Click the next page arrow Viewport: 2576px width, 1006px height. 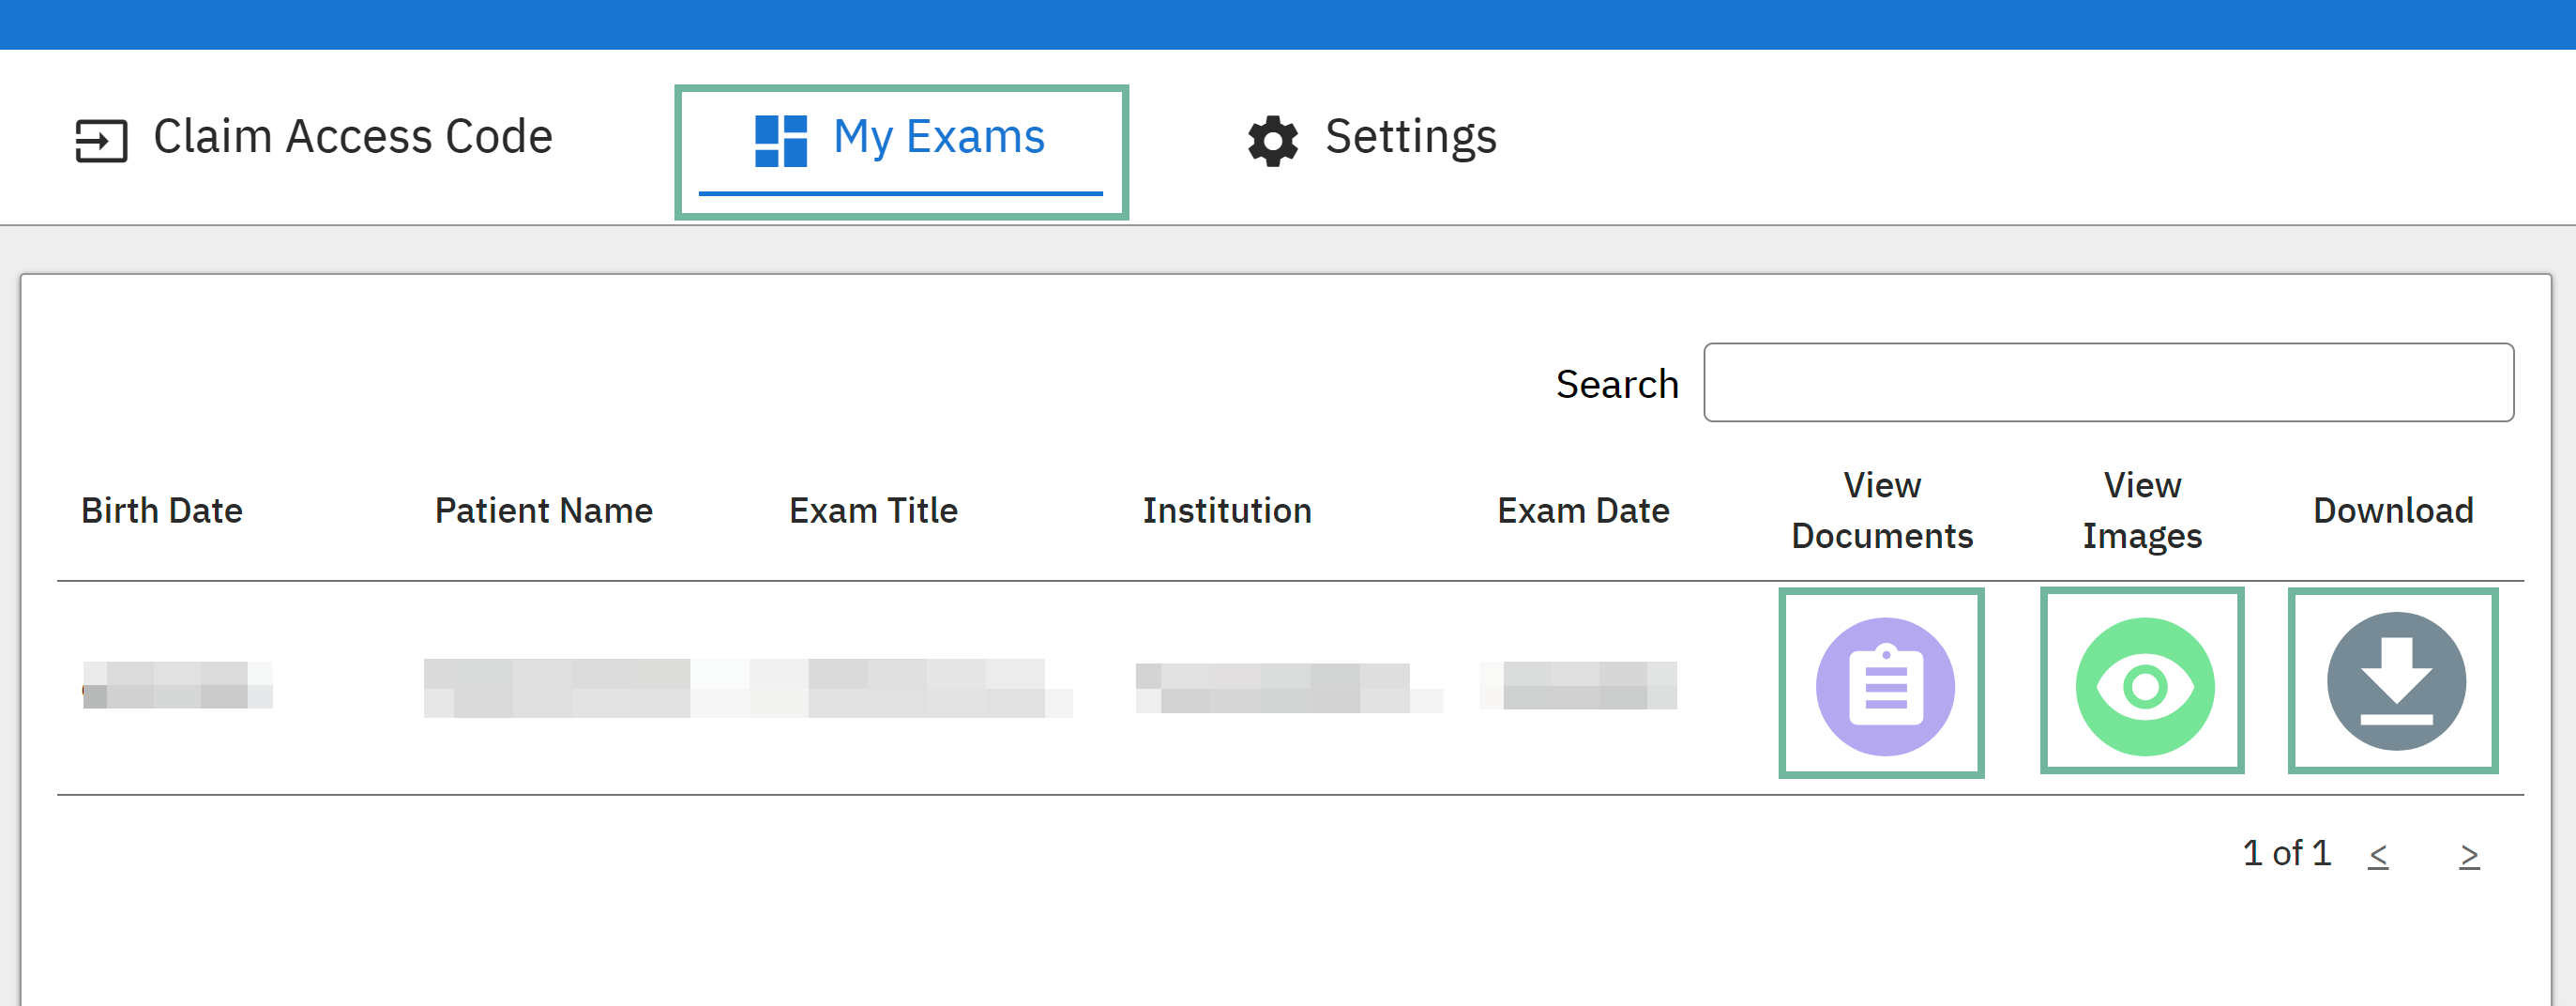coord(2469,853)
